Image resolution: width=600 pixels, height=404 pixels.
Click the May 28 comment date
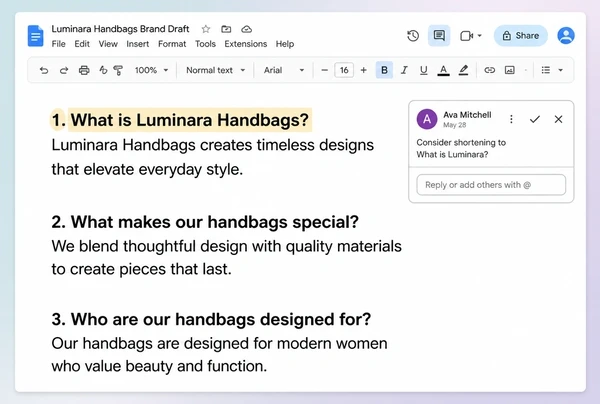tap(455, 125)
